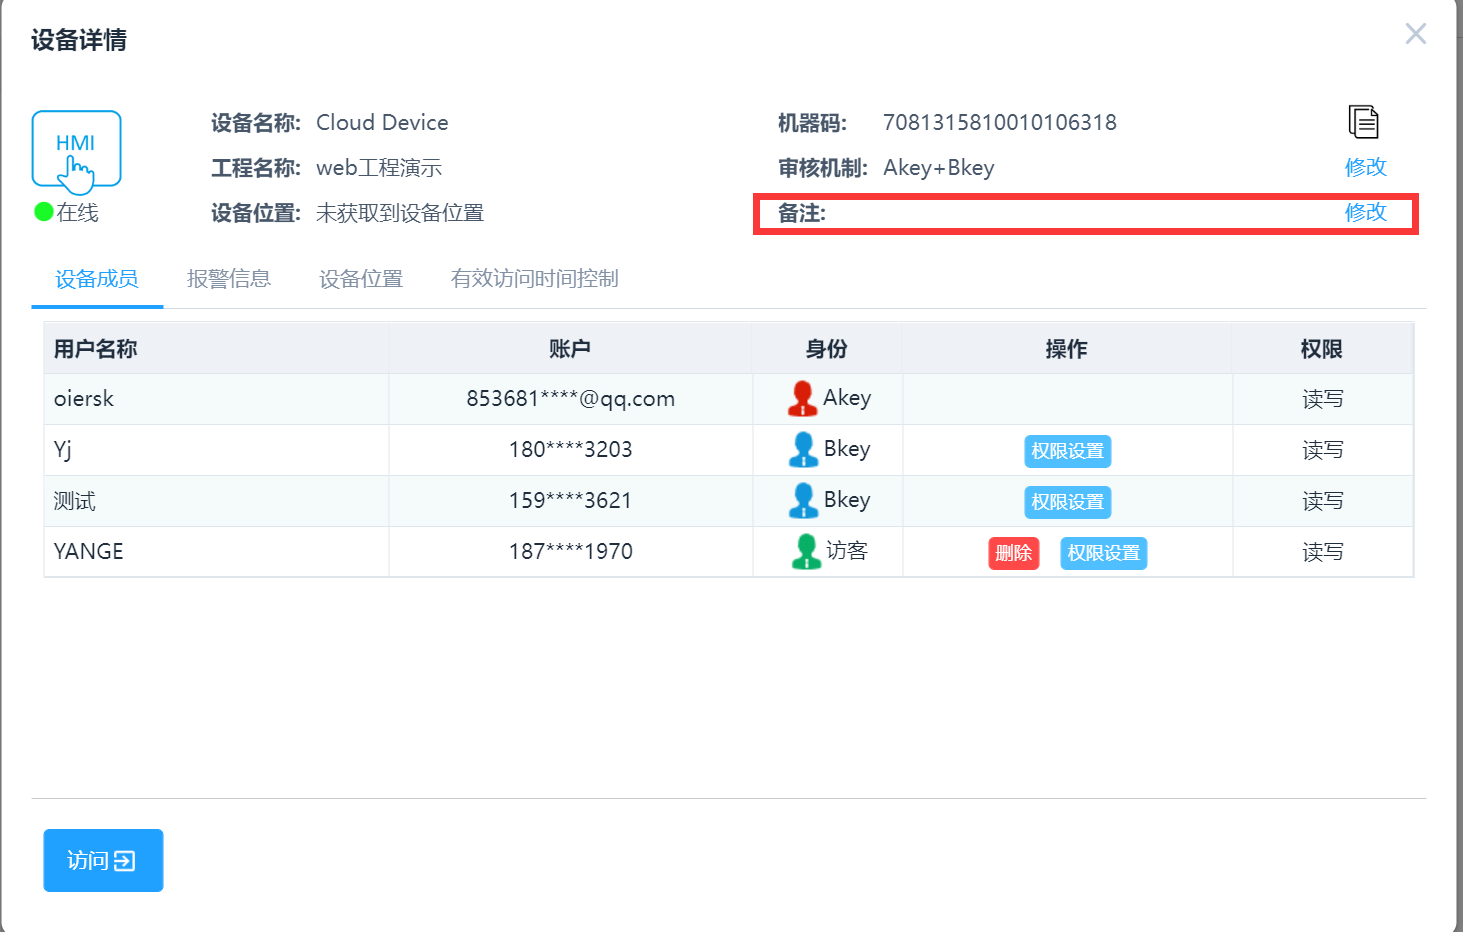Viewport: 1463px width, 932px height.
Task: Click the Bkey identity label for Yj
Action: 847,449
